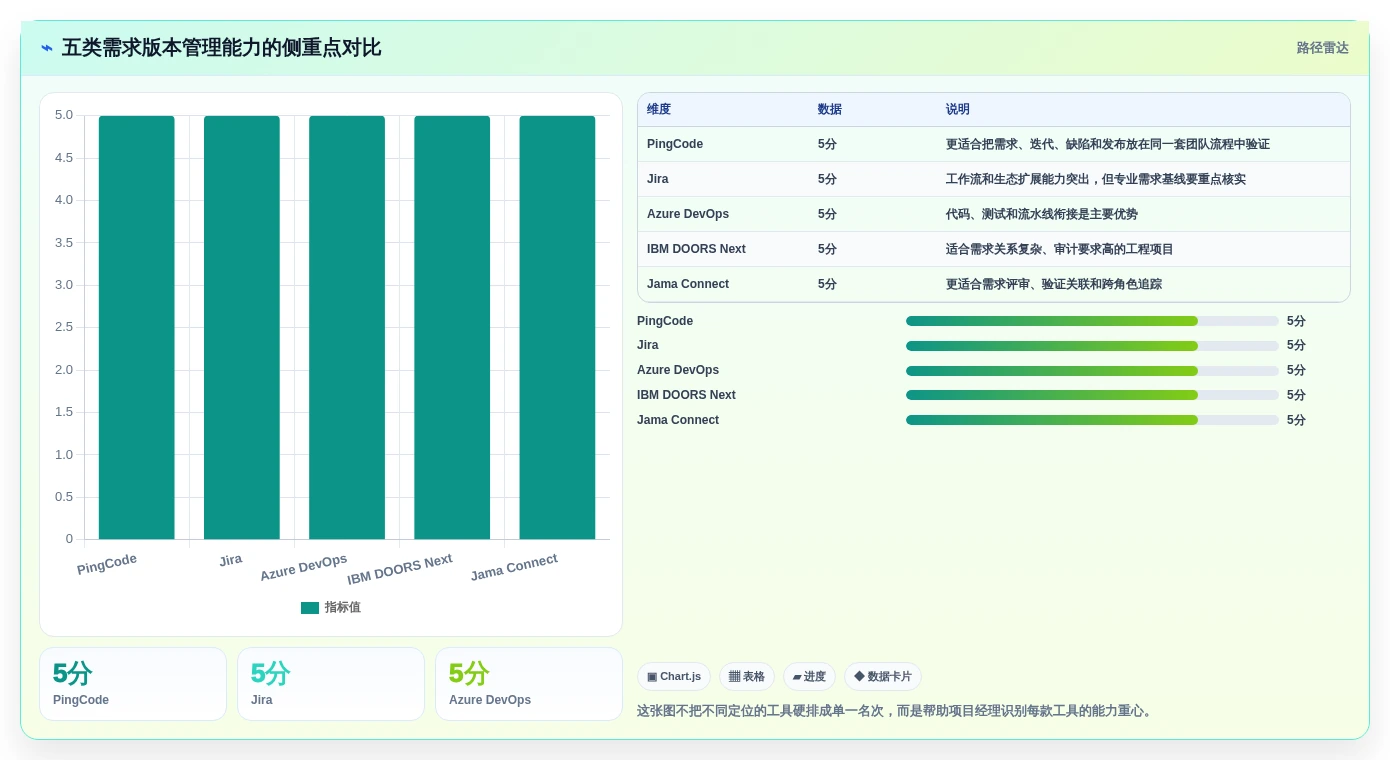
Task: Click the description 工作流和生态扩展能力突出，但专业需求基线要重点核实
Action: pos(1096,179)
